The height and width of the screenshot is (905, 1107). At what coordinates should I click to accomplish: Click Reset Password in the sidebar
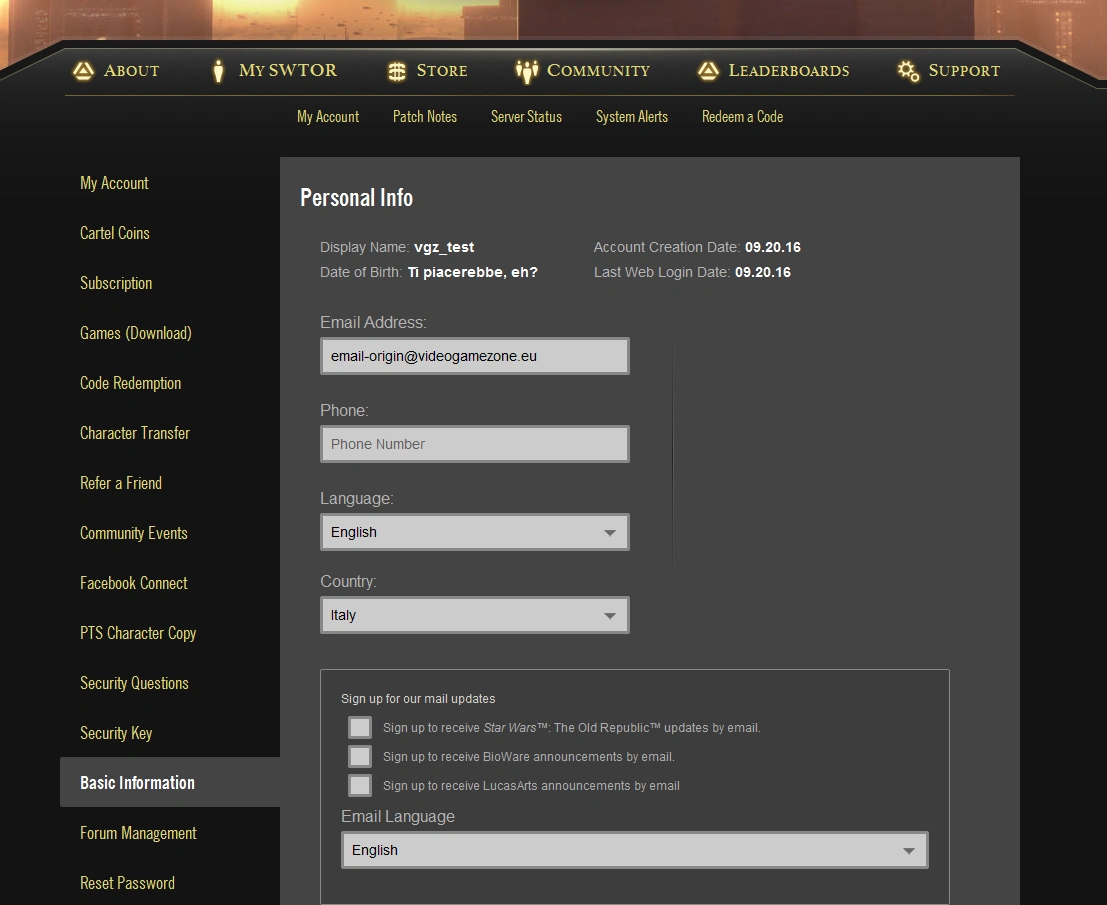(127, 883)
